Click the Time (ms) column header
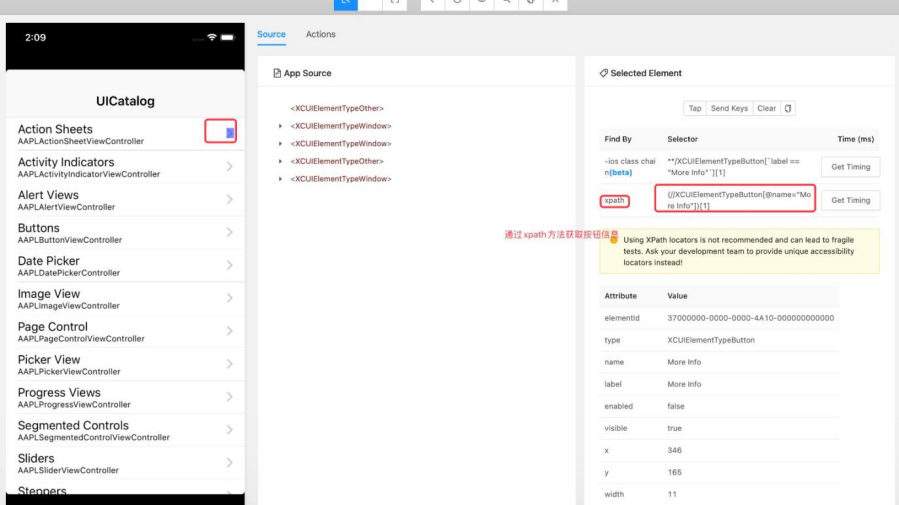This screenshot has height=505, width=899. (x=855, y=139)
